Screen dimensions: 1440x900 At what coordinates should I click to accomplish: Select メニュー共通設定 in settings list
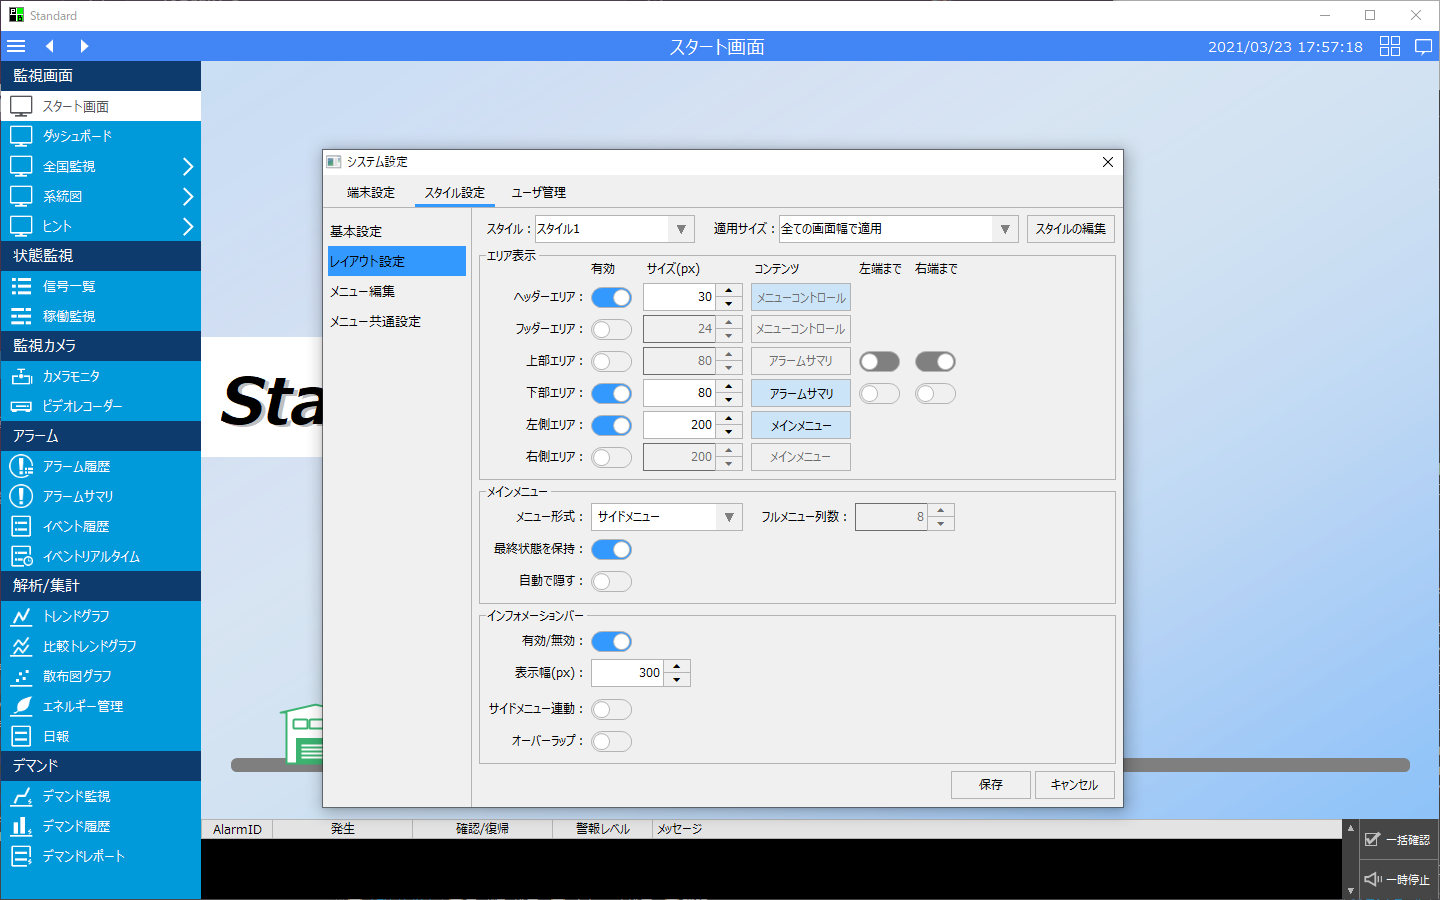pos(396,321)
